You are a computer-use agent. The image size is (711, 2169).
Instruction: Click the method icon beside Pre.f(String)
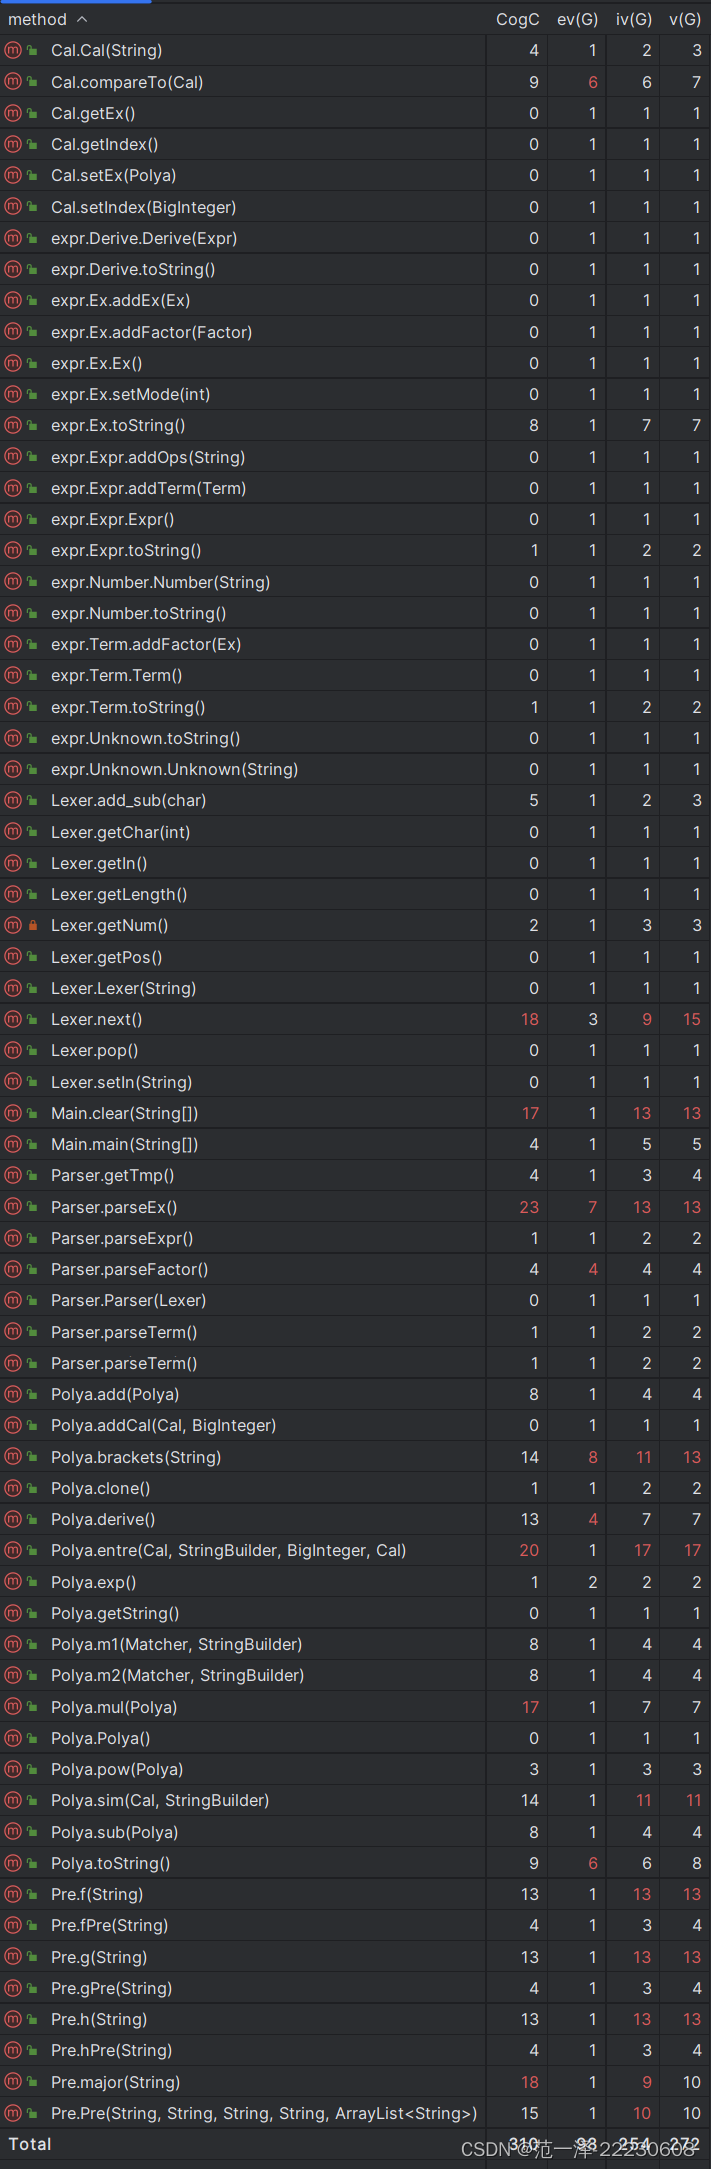13,1894
